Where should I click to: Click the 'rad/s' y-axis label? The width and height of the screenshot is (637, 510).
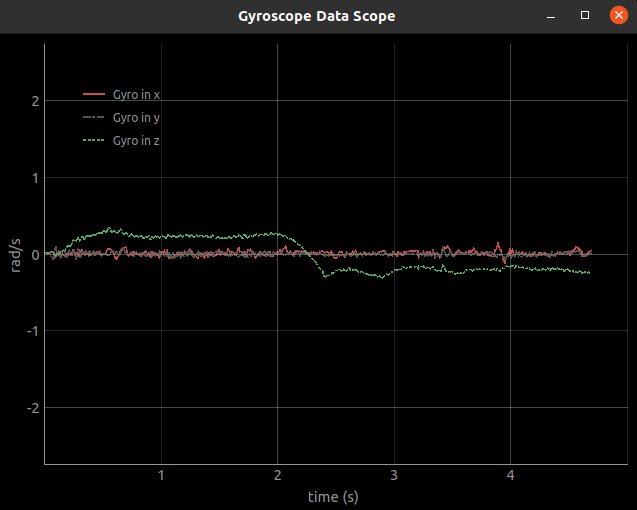[x=15, y=255]
